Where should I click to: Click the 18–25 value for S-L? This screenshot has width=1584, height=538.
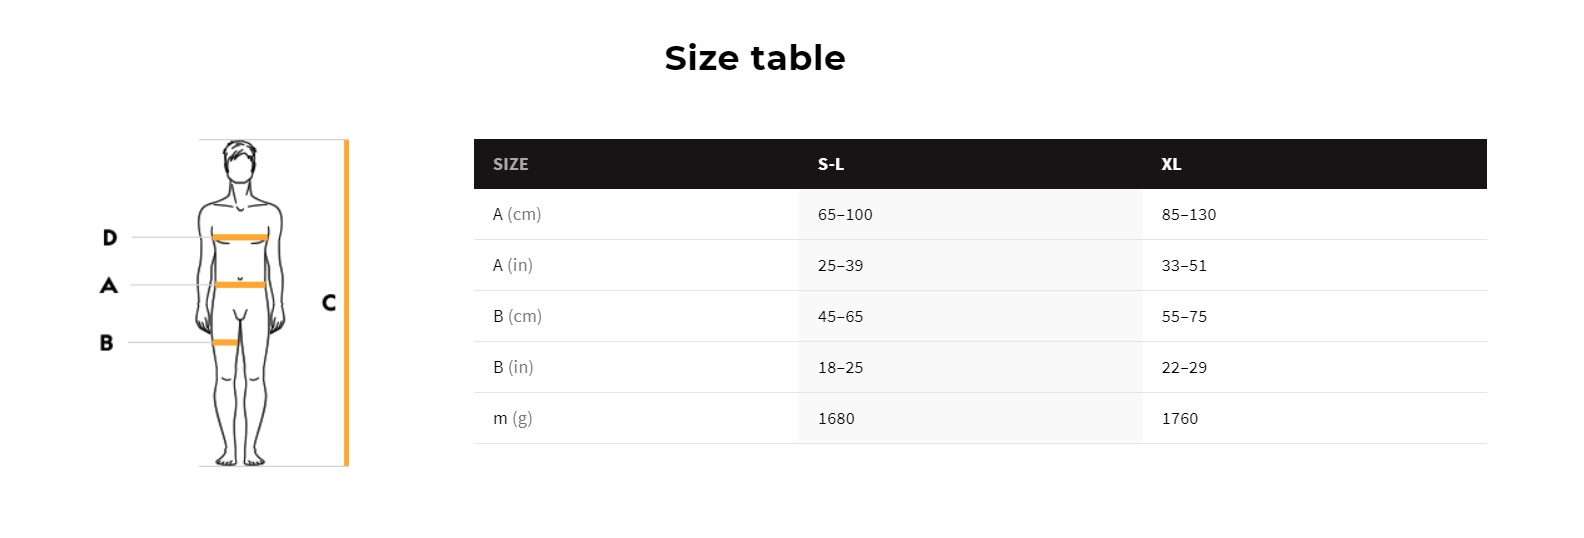tap(840, 368)
